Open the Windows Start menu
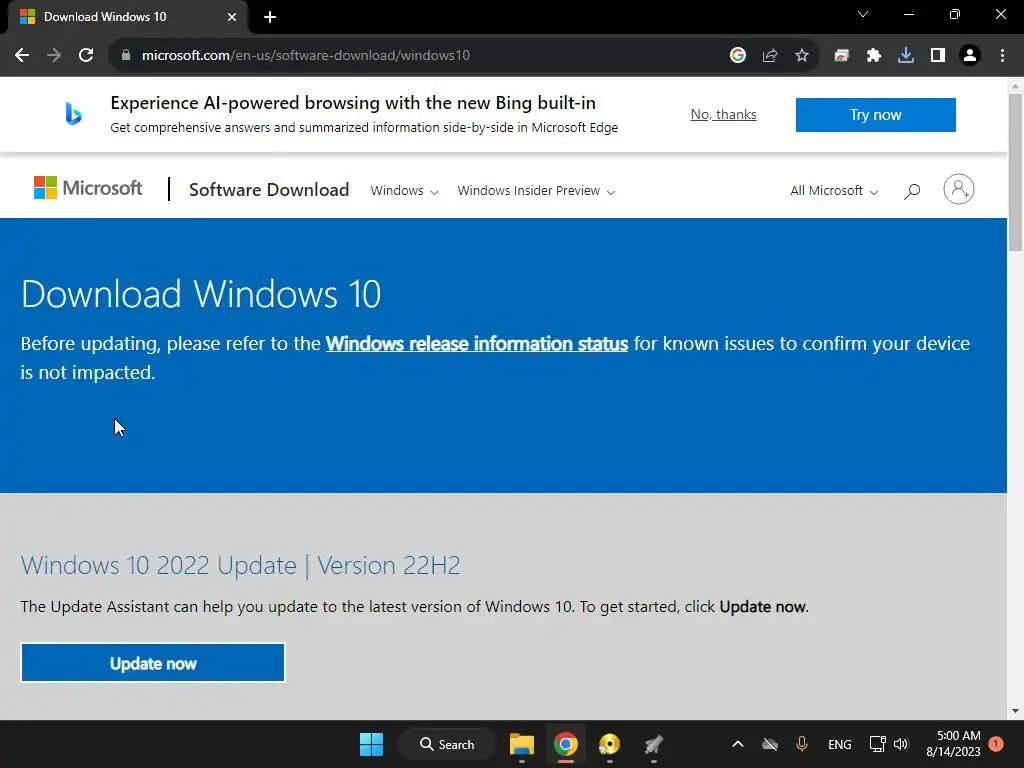1024x768 pixels. (372, 744)
